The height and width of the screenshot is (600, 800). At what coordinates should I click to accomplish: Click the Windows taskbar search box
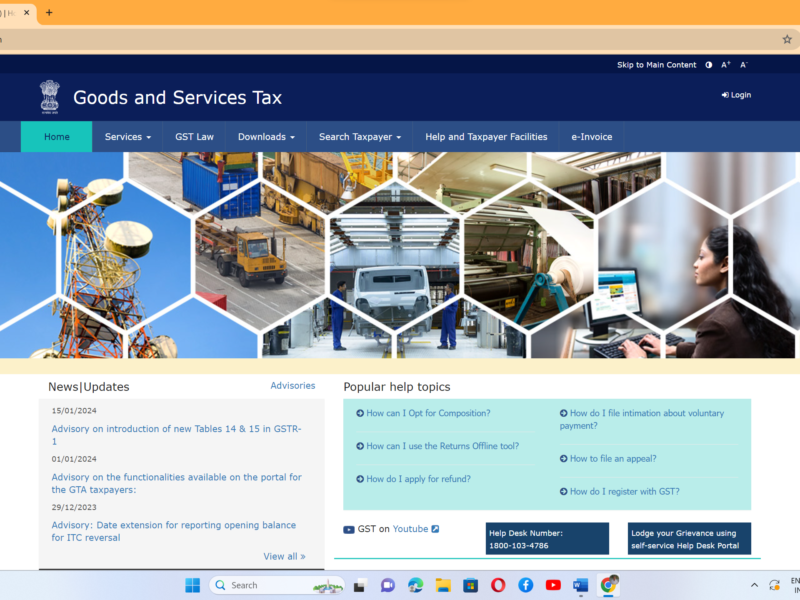[266, 585]
